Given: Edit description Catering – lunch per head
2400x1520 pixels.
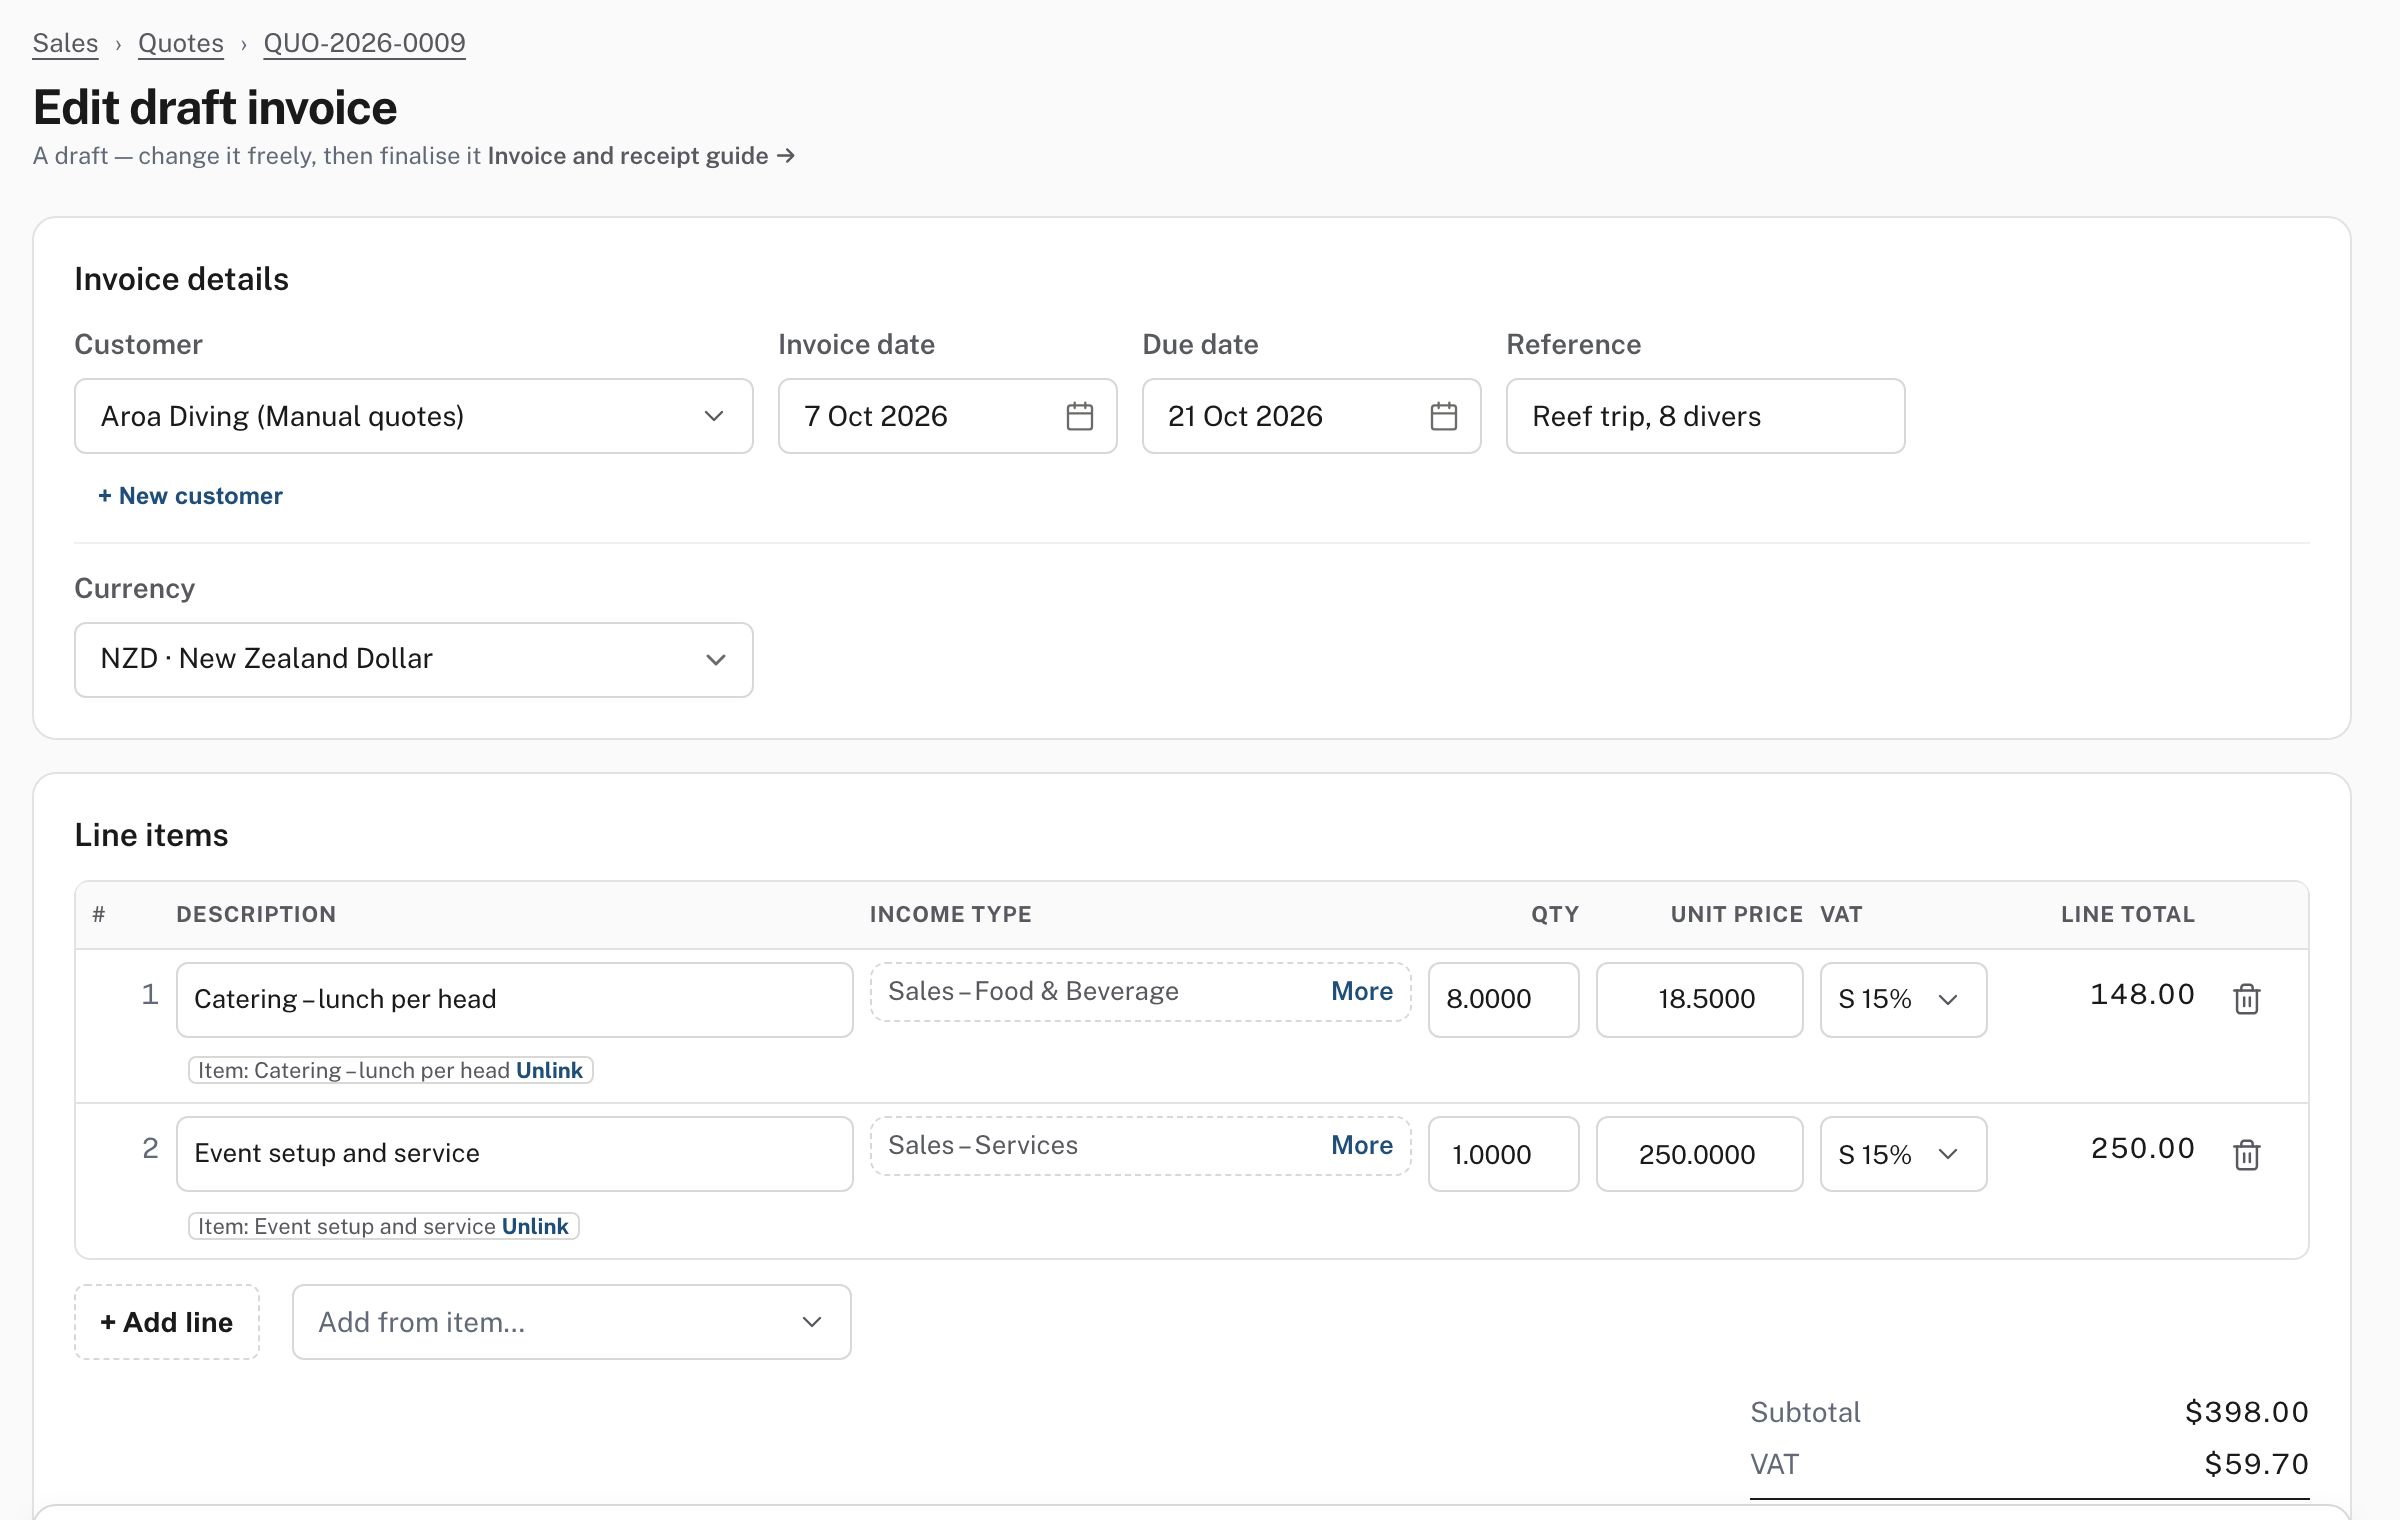Looking at the screenshot, I should click(514, 999).
